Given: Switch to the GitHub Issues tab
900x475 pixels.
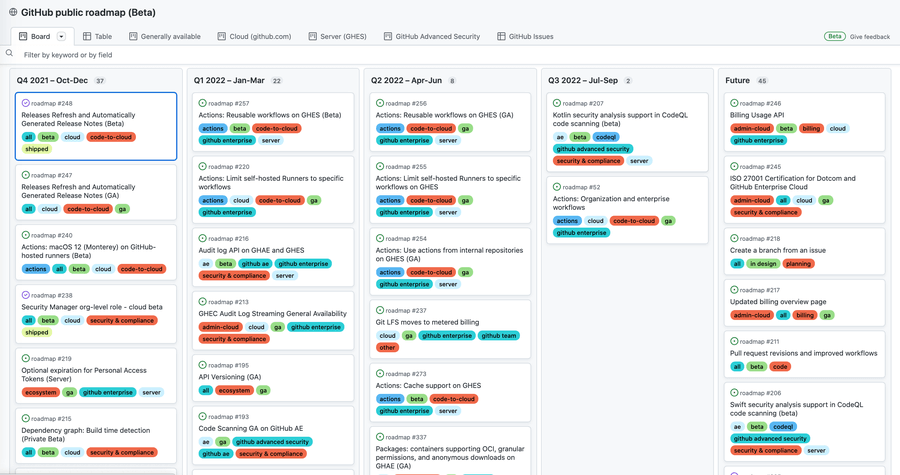Looking at the screenshot, I should [x=525, y=37].
